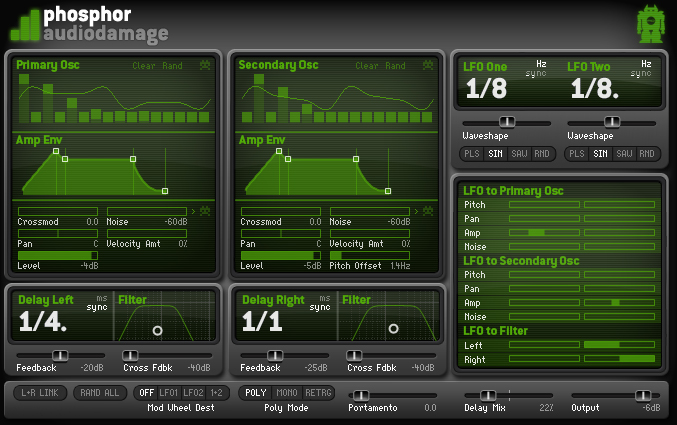Click the Output slider handle
Screen dimensions: 677x425
643,395
